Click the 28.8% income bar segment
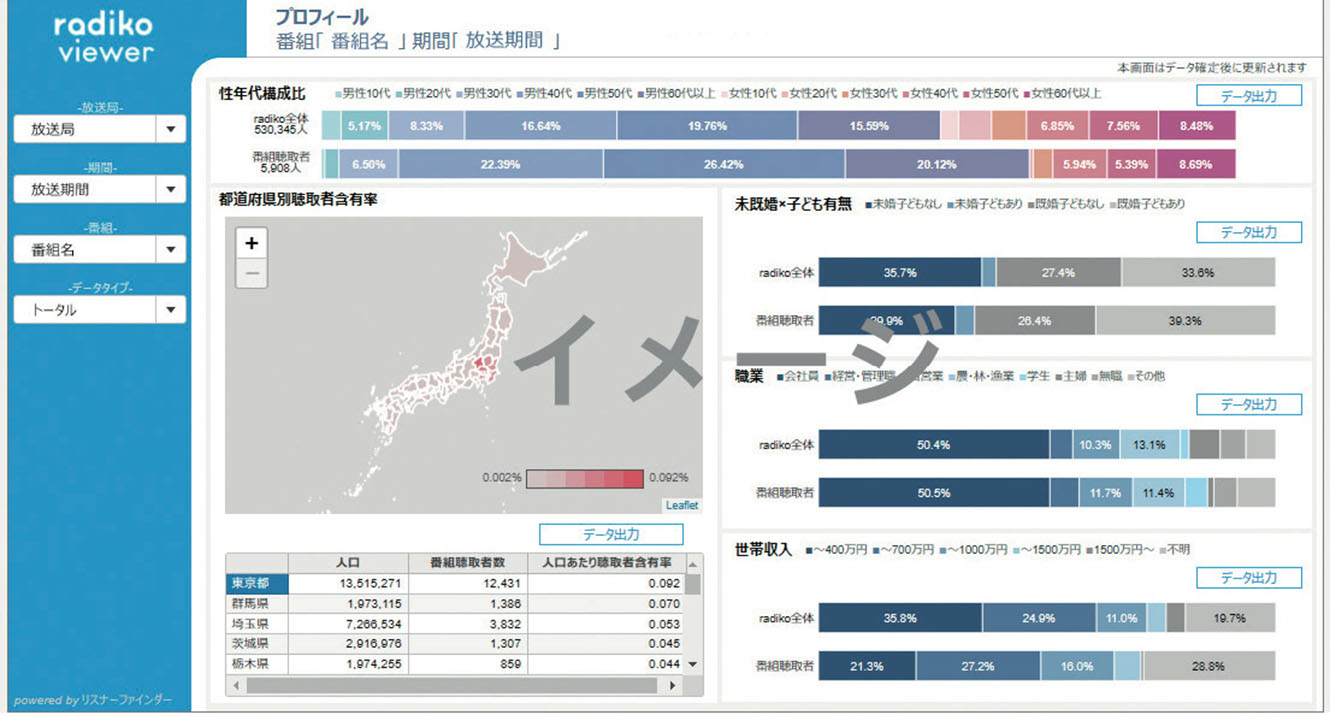The height and width of the screenshot is (715, 1330). 1209,665
